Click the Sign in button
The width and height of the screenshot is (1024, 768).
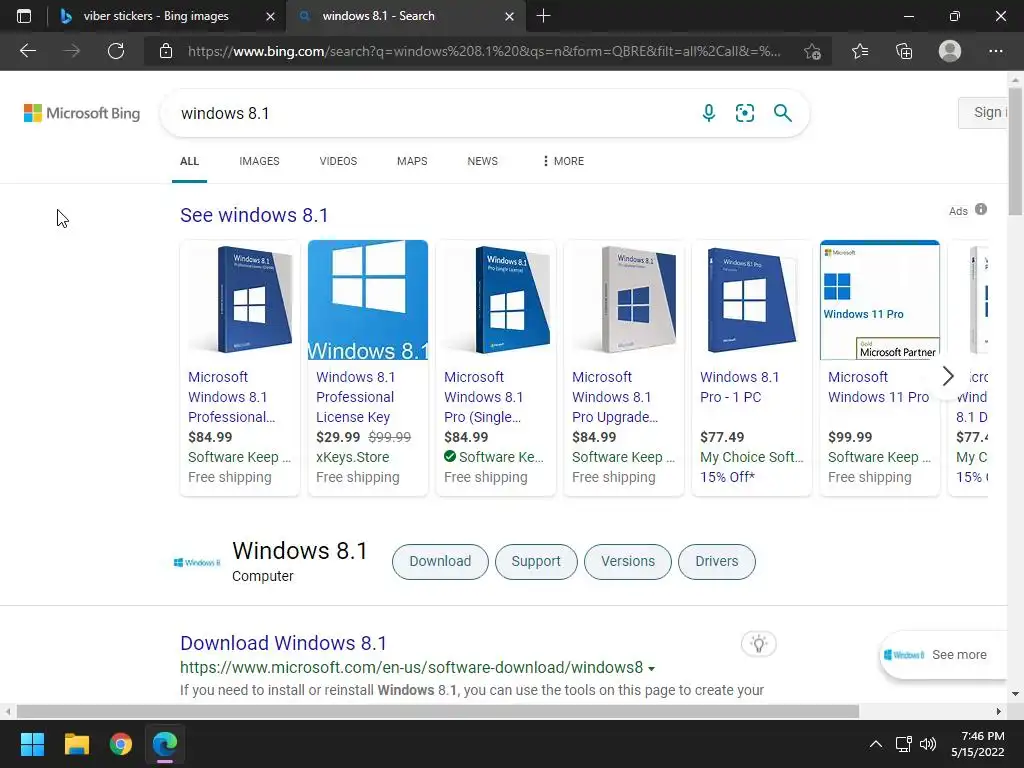pyautogui.click(x=984, y=112)
